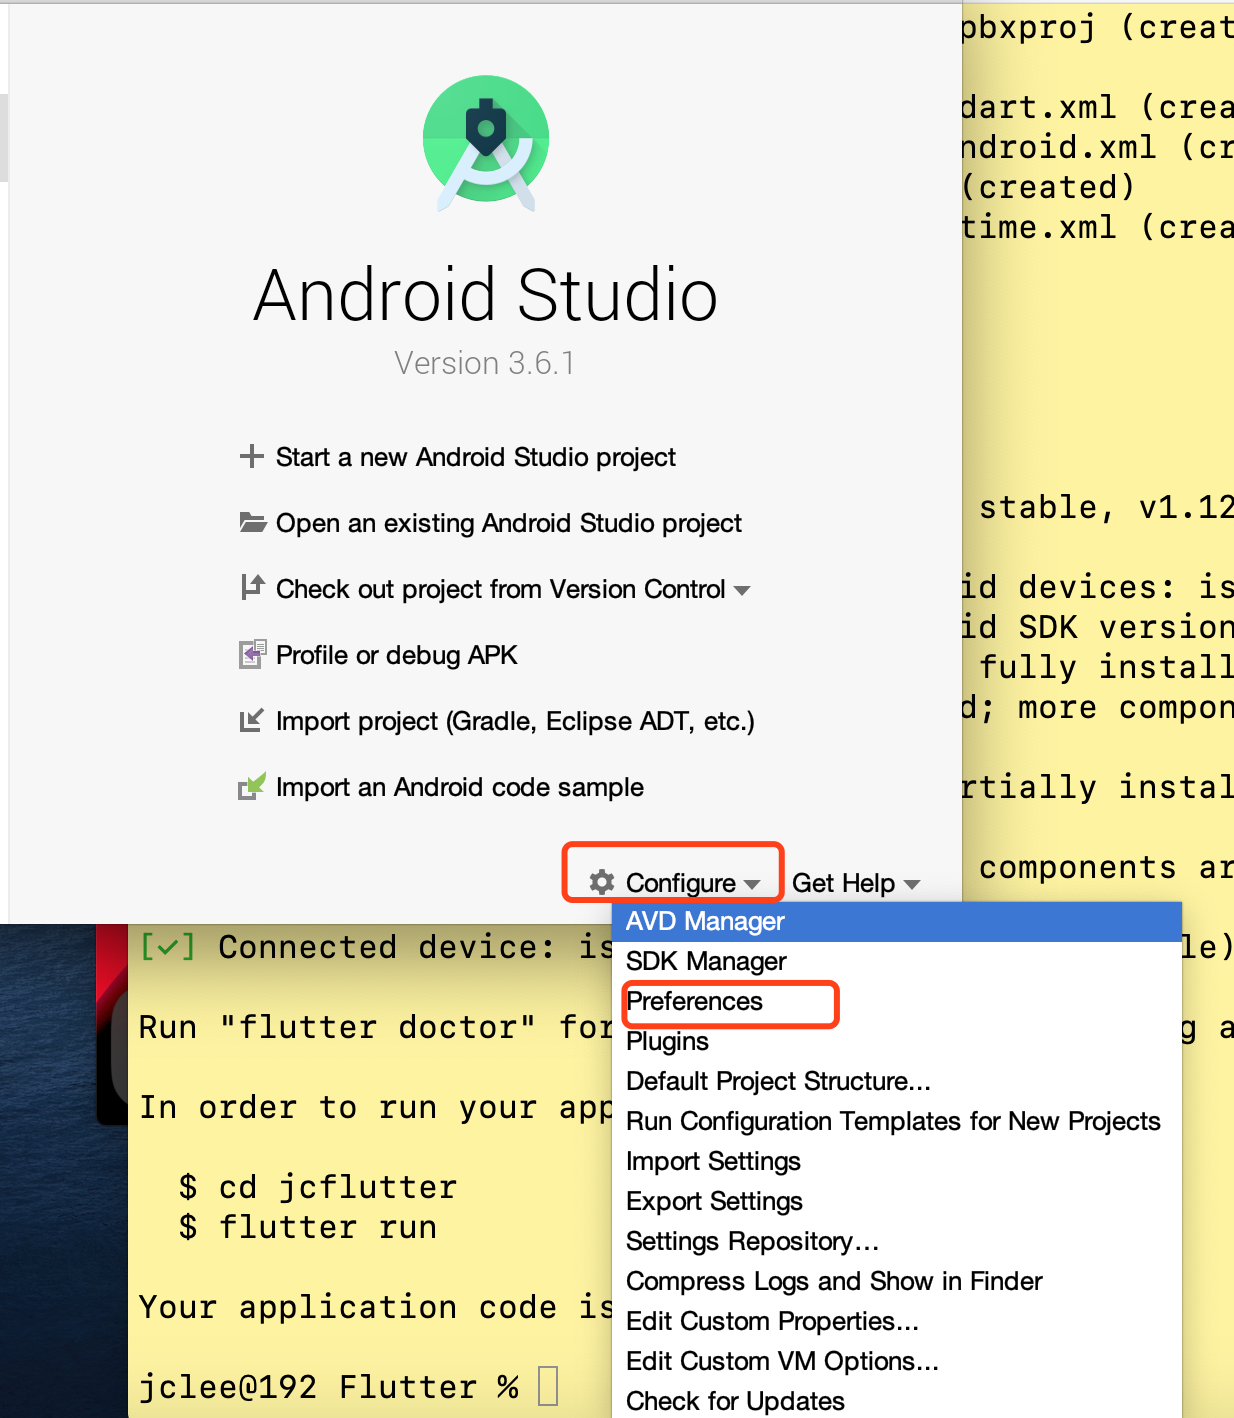1234x1418 pixels.
Task: Choose Profile or debug APK
Action: (397, 655)
